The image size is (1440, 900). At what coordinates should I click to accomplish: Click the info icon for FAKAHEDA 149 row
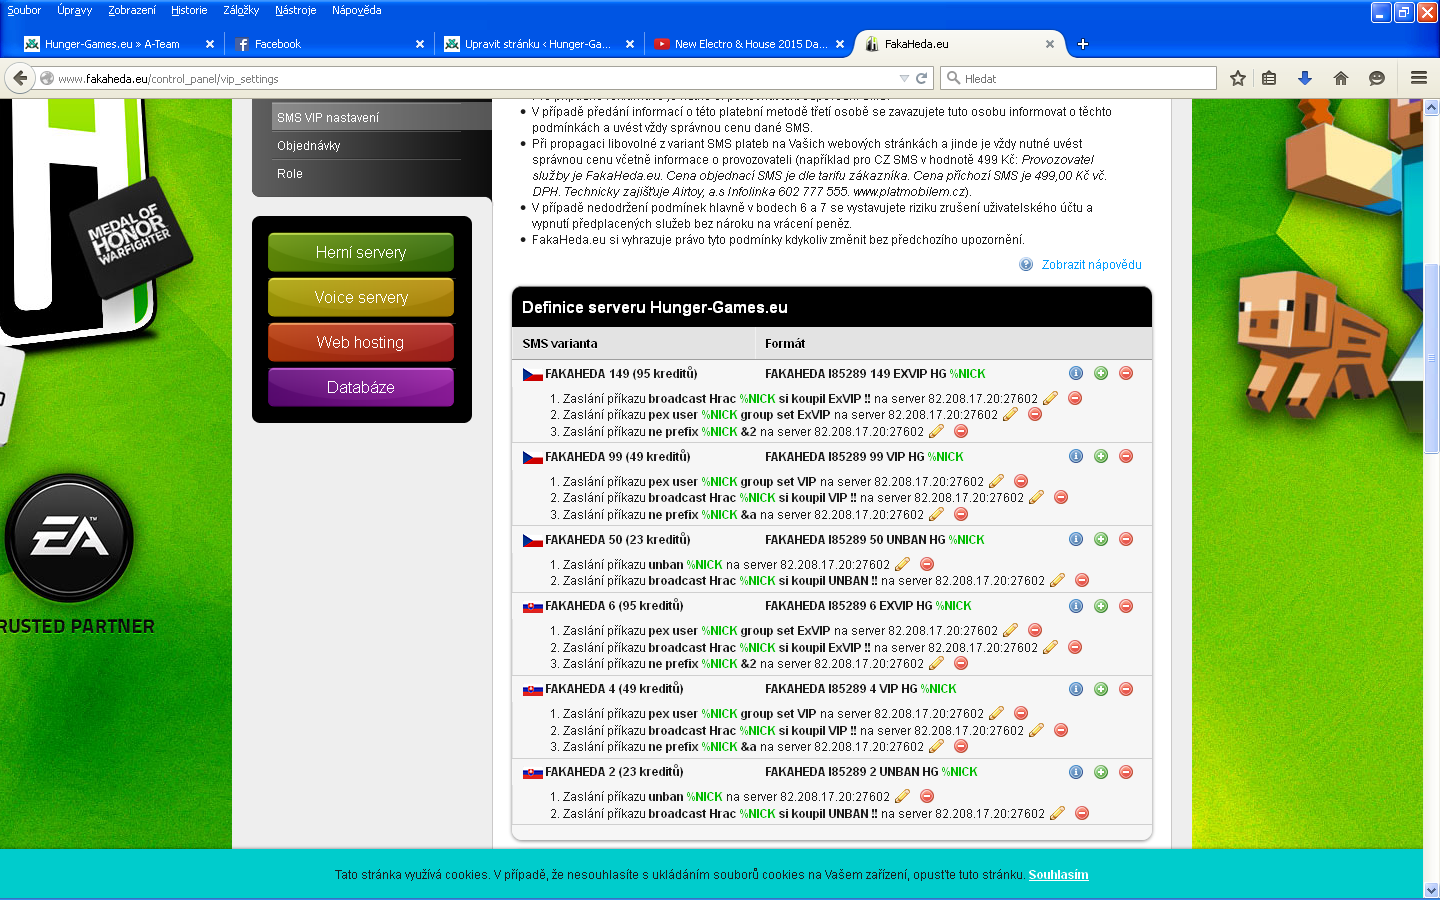1076,373
